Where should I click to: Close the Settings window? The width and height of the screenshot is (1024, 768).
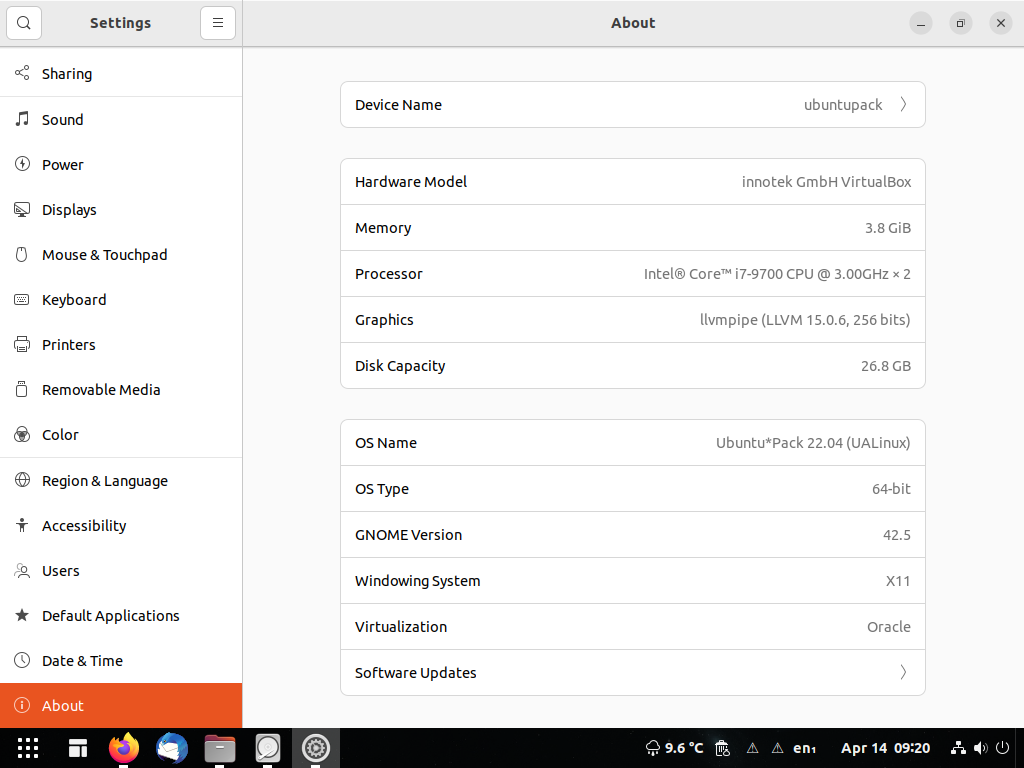tap(1000, 24)
